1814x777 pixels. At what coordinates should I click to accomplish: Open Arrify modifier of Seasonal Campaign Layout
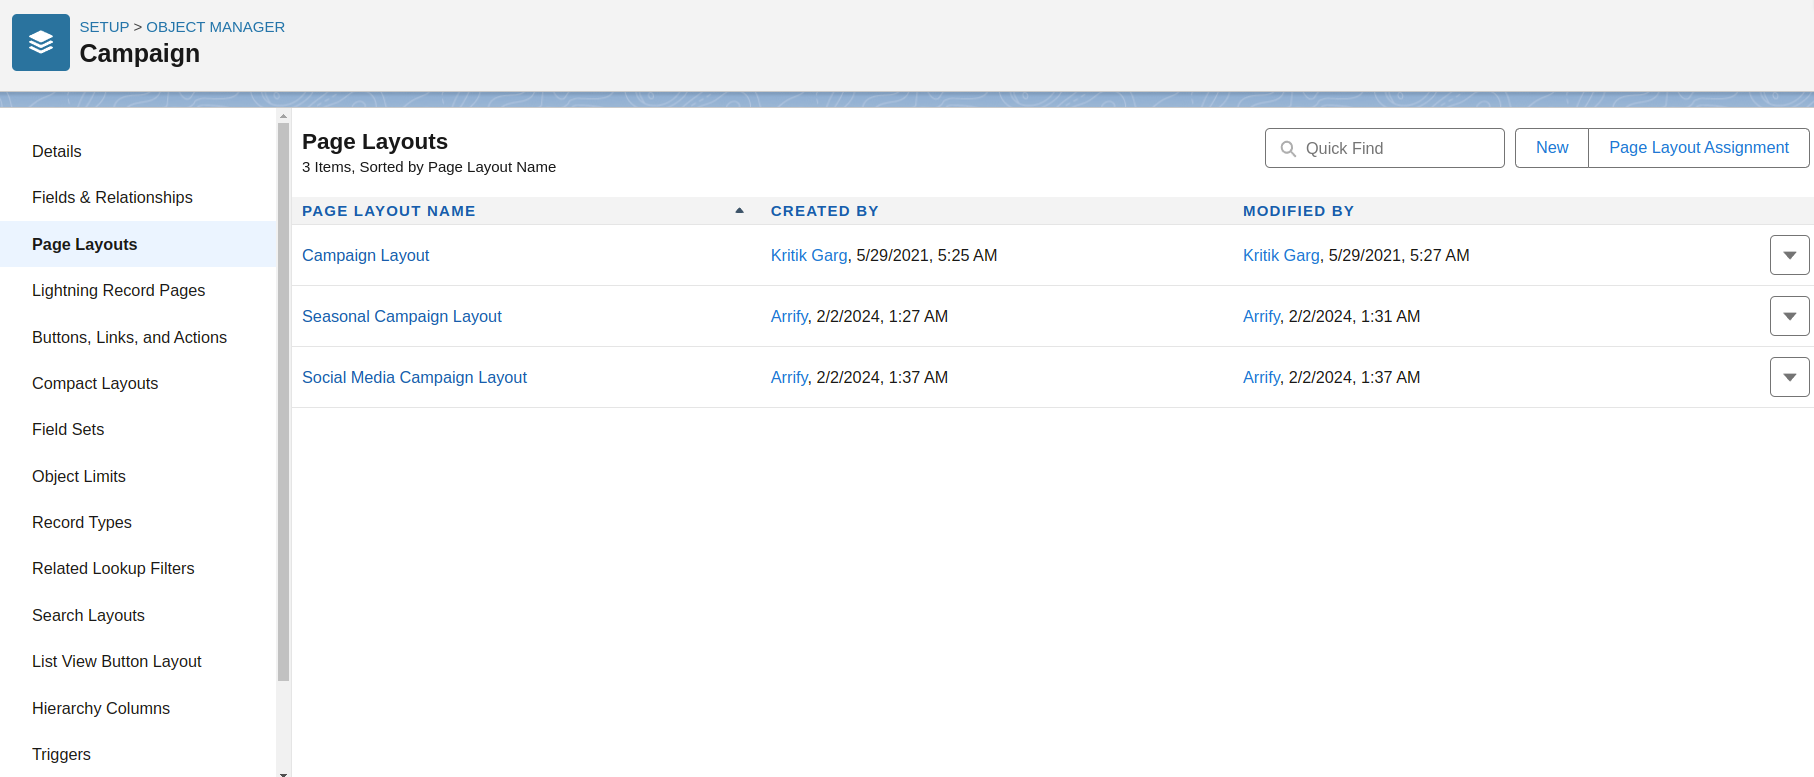coord(1261,316)
